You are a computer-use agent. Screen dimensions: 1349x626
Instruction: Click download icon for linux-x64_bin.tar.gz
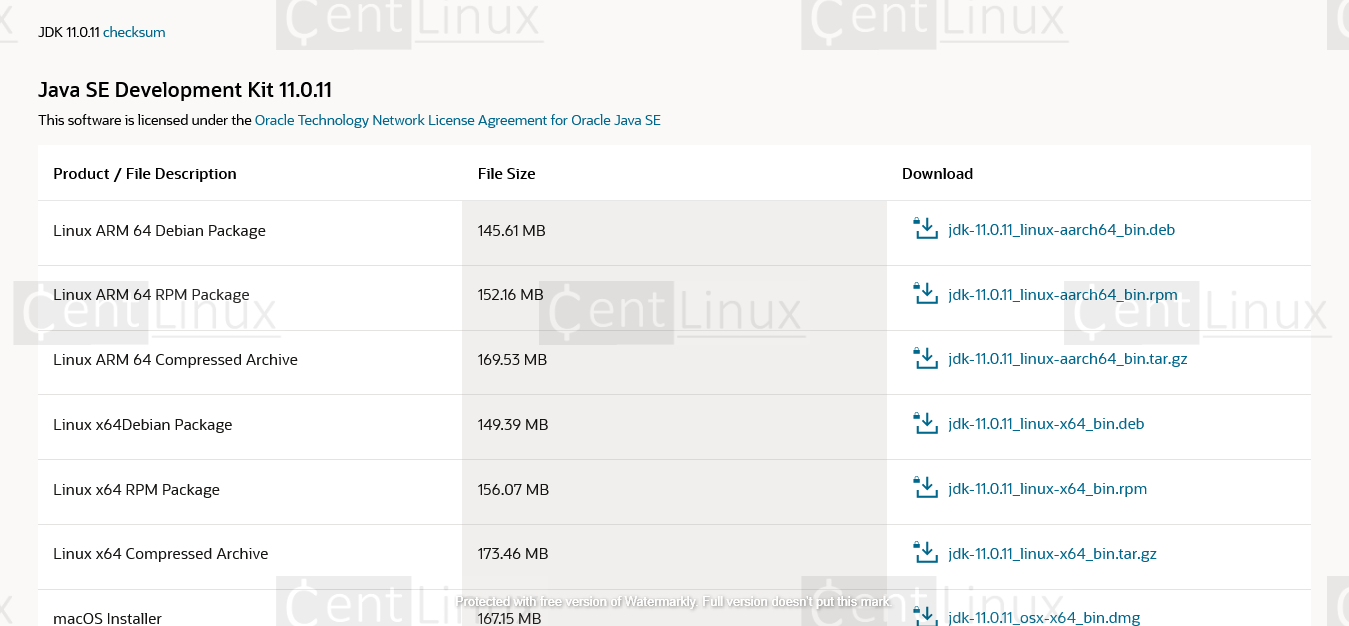[x=926, y=552]
